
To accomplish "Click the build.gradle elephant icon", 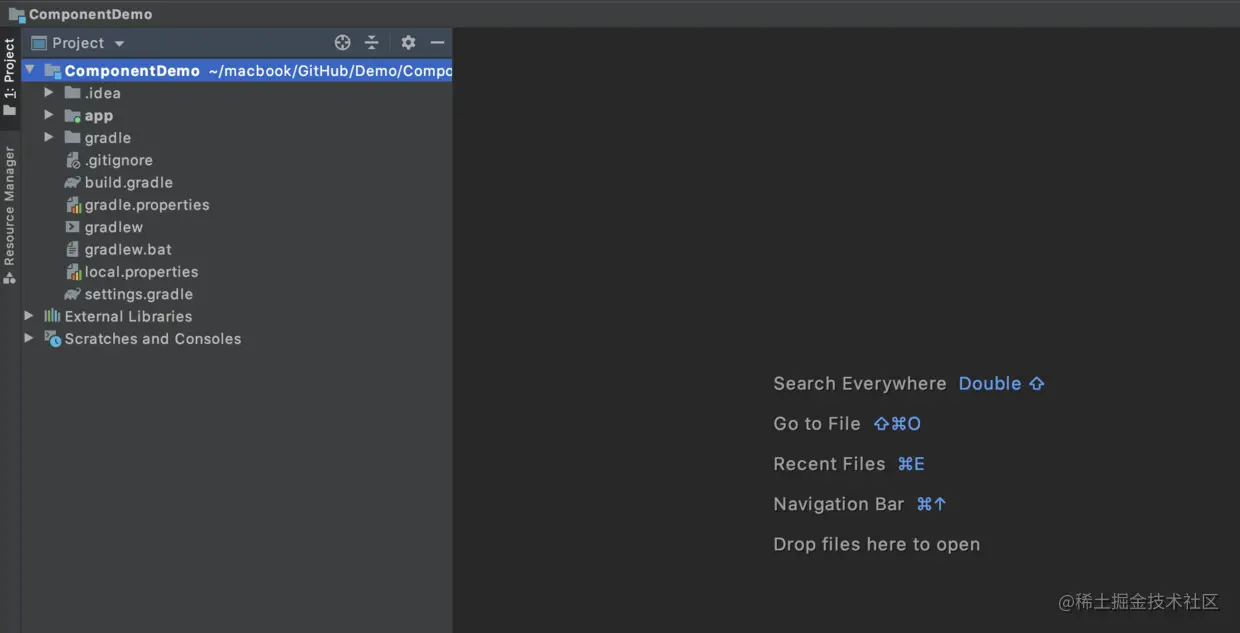I will coord(72,182).
